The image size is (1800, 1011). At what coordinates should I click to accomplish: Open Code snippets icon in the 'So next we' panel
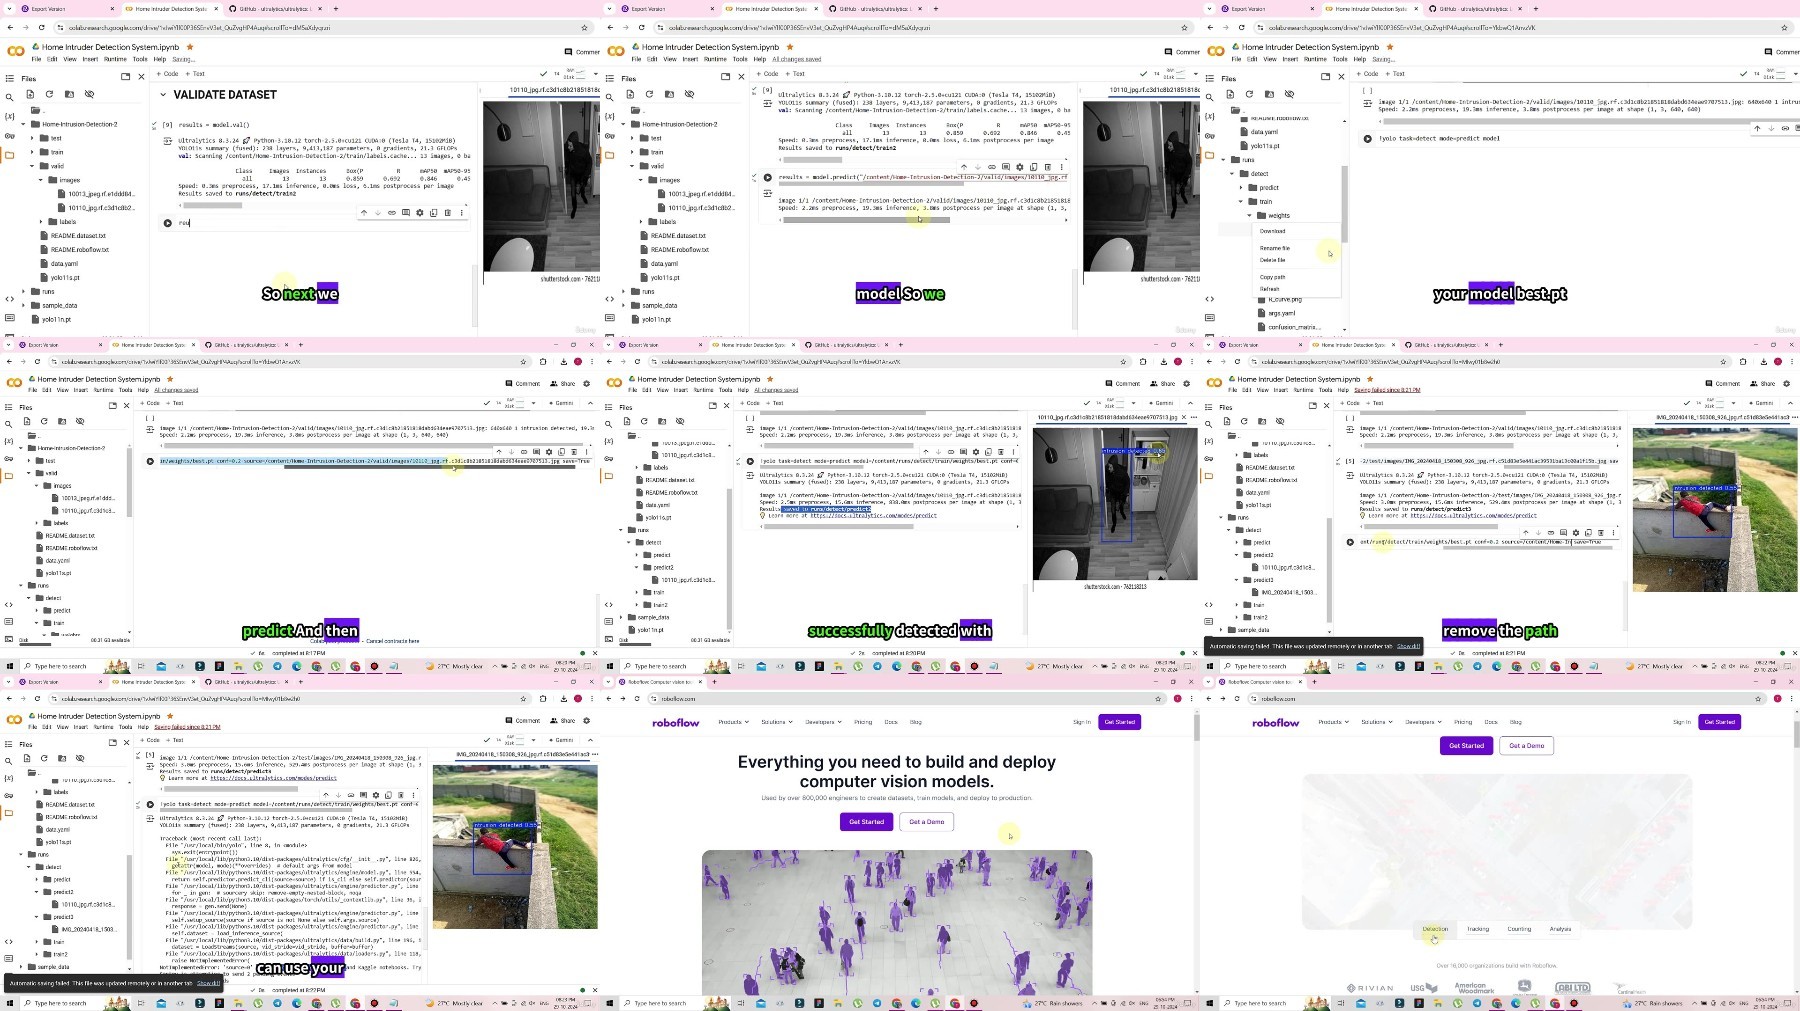[x=10, y=298]
